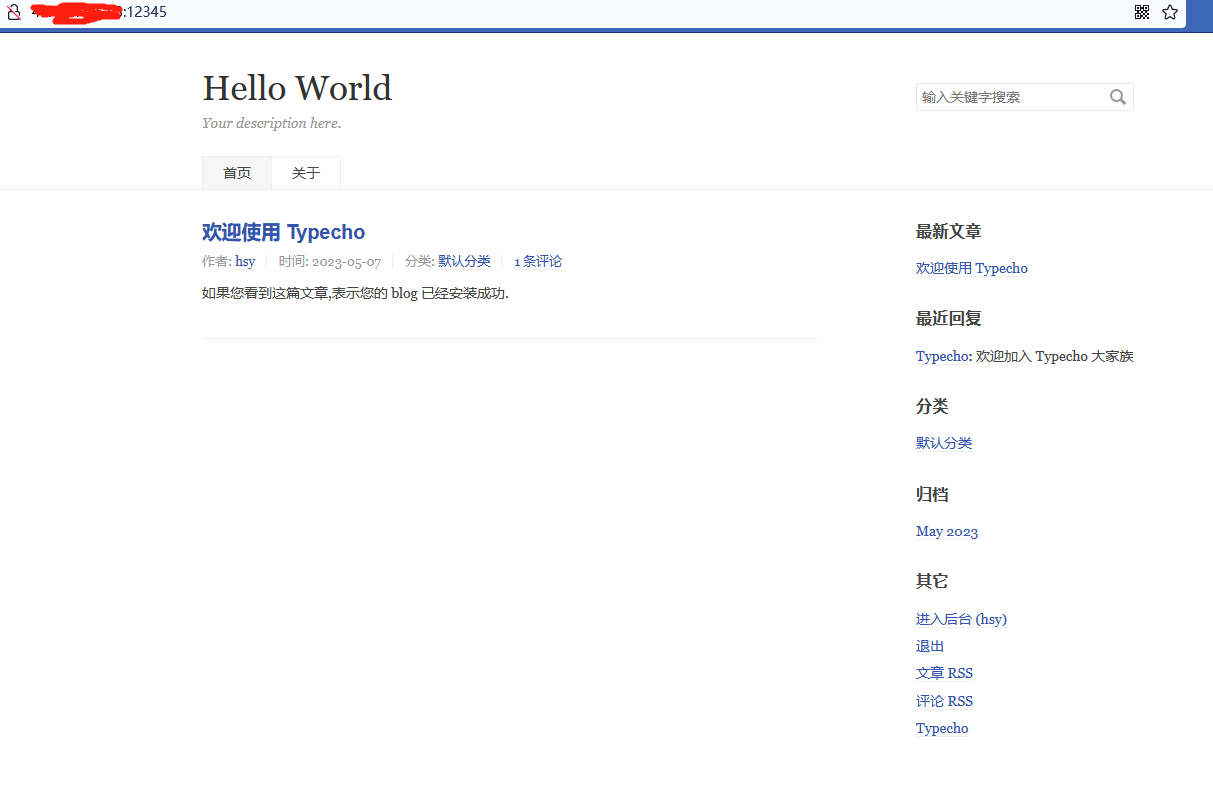Screen dimensions: 1213x786
Task: Click the insecure connection lock icon
Action: 14,12
